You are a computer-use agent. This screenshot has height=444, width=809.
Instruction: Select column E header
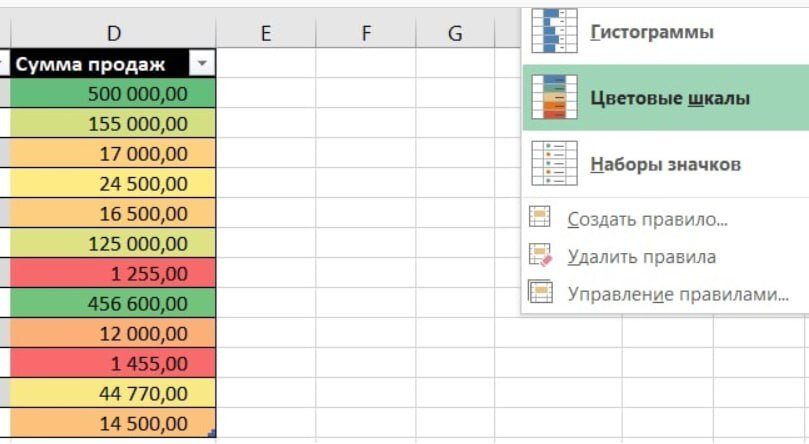(x=266, y=33)
